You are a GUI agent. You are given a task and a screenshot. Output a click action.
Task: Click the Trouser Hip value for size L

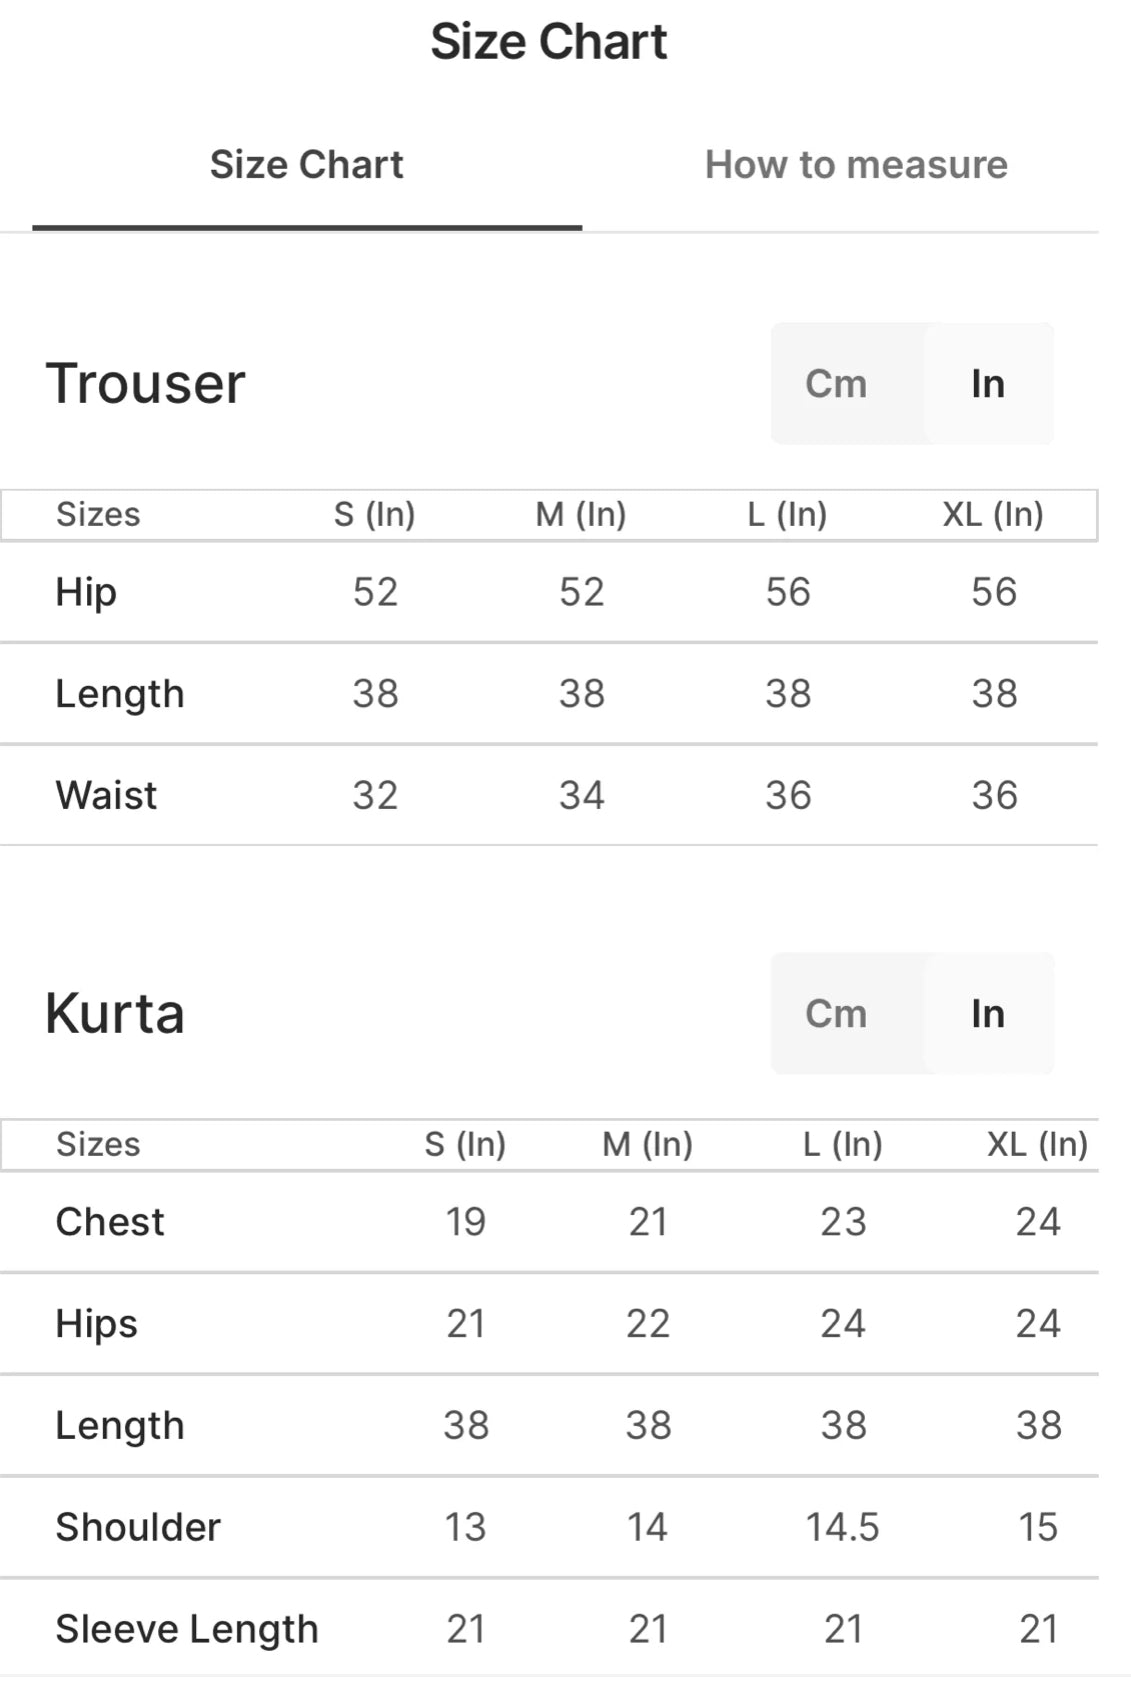788,592
